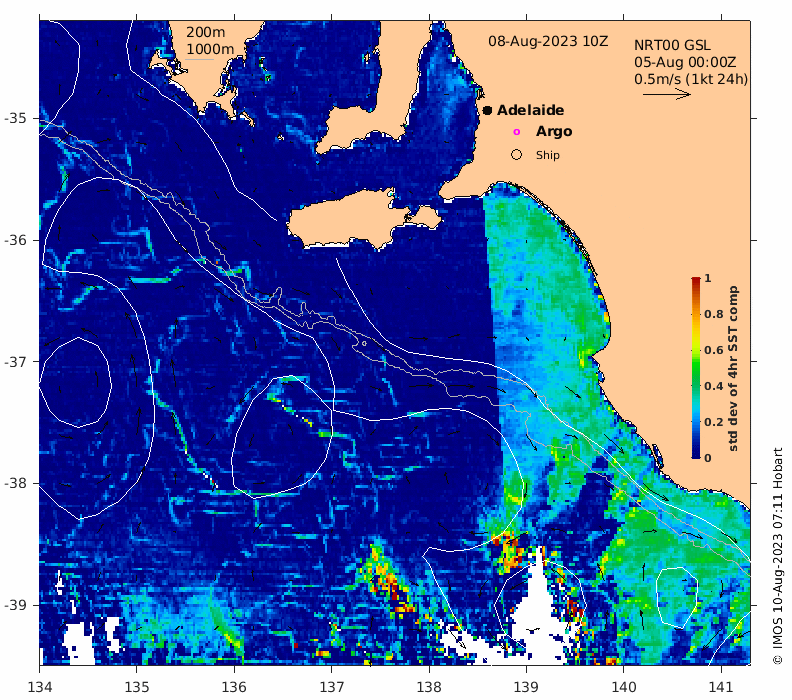Click the -37 latitude axis label

[15, 362]
